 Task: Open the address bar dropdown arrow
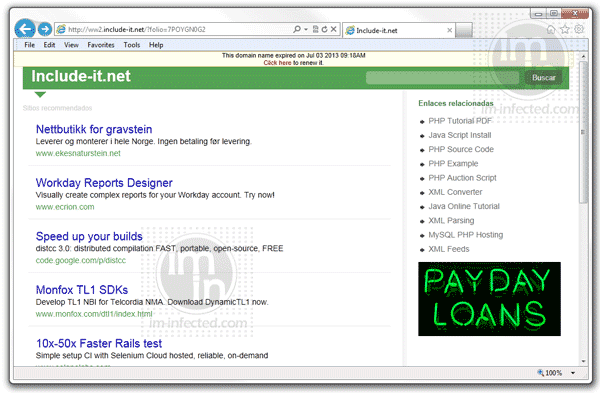tap(306, 29)
